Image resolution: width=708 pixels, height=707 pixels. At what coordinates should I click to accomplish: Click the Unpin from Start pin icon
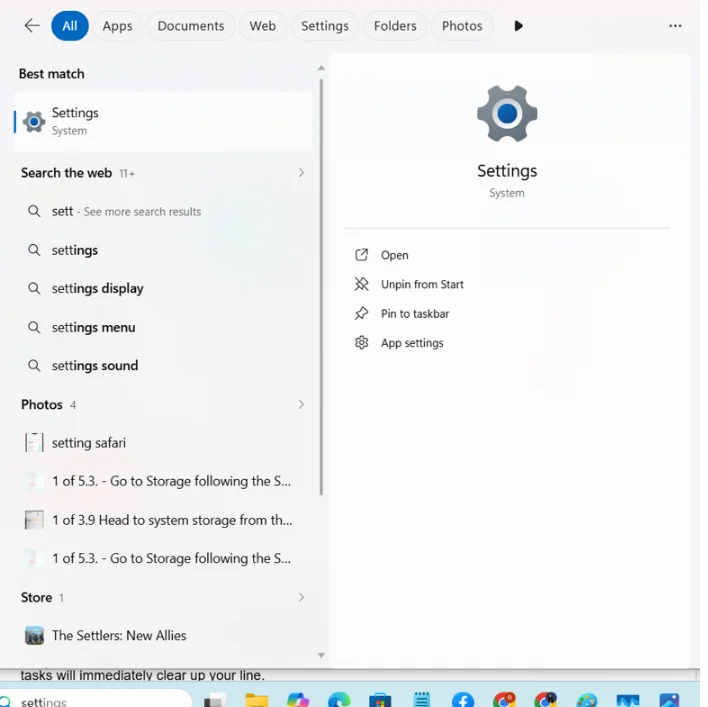point(361,284)
